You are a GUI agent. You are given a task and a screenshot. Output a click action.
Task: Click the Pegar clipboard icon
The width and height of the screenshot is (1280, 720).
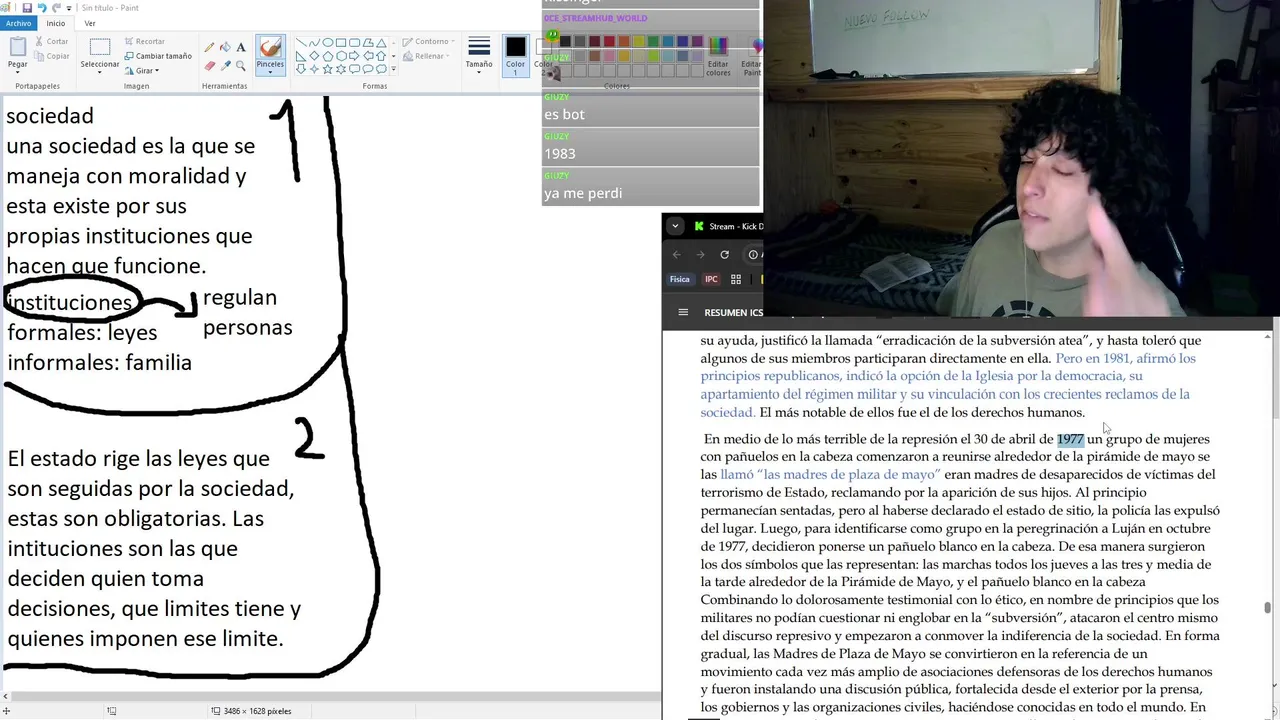(x=18, y=46)
